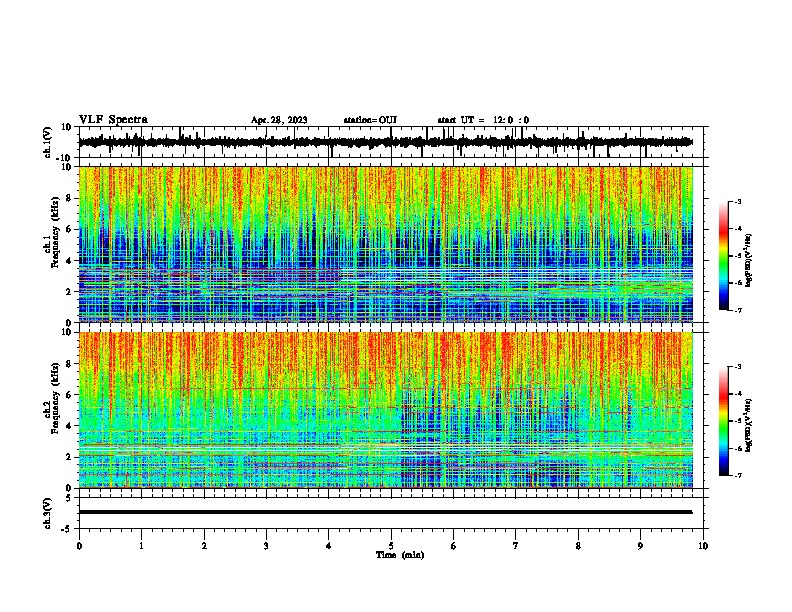Click time axis tick label "5"
The height and width of the screenshot is (612, 792).
391,546
